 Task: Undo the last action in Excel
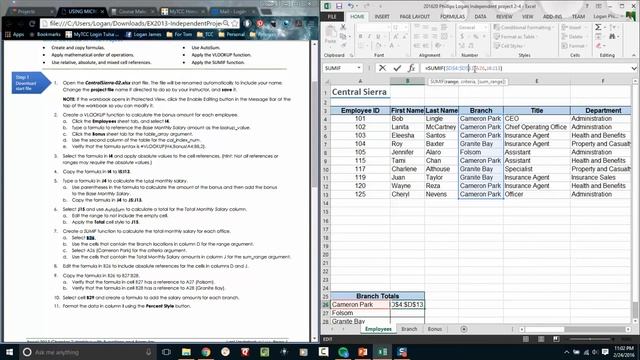click(x=351, y=6)
